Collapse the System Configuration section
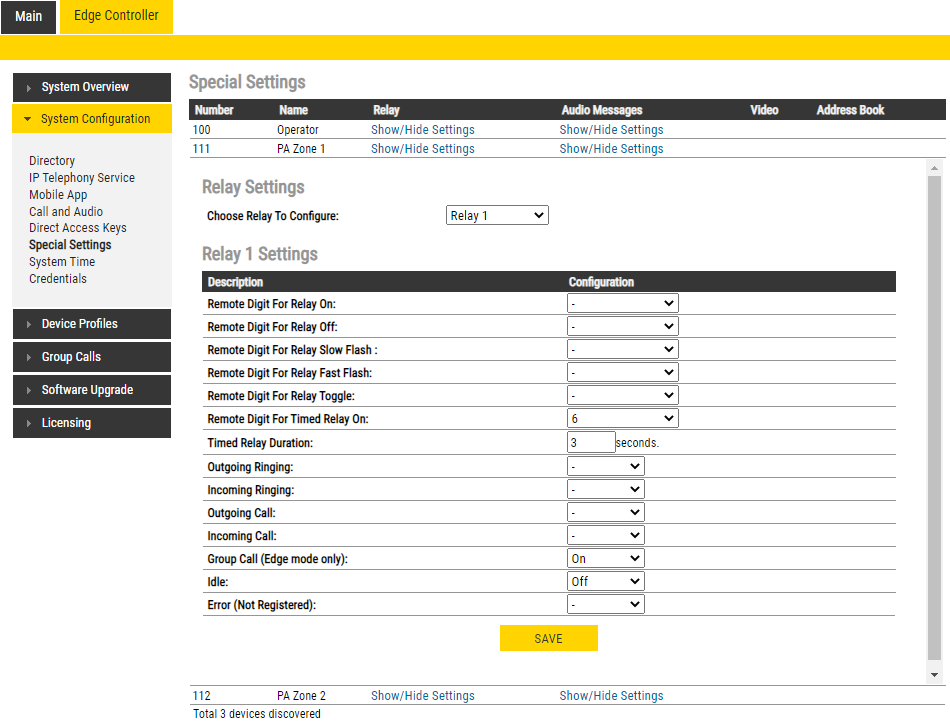 pos(91,119)
